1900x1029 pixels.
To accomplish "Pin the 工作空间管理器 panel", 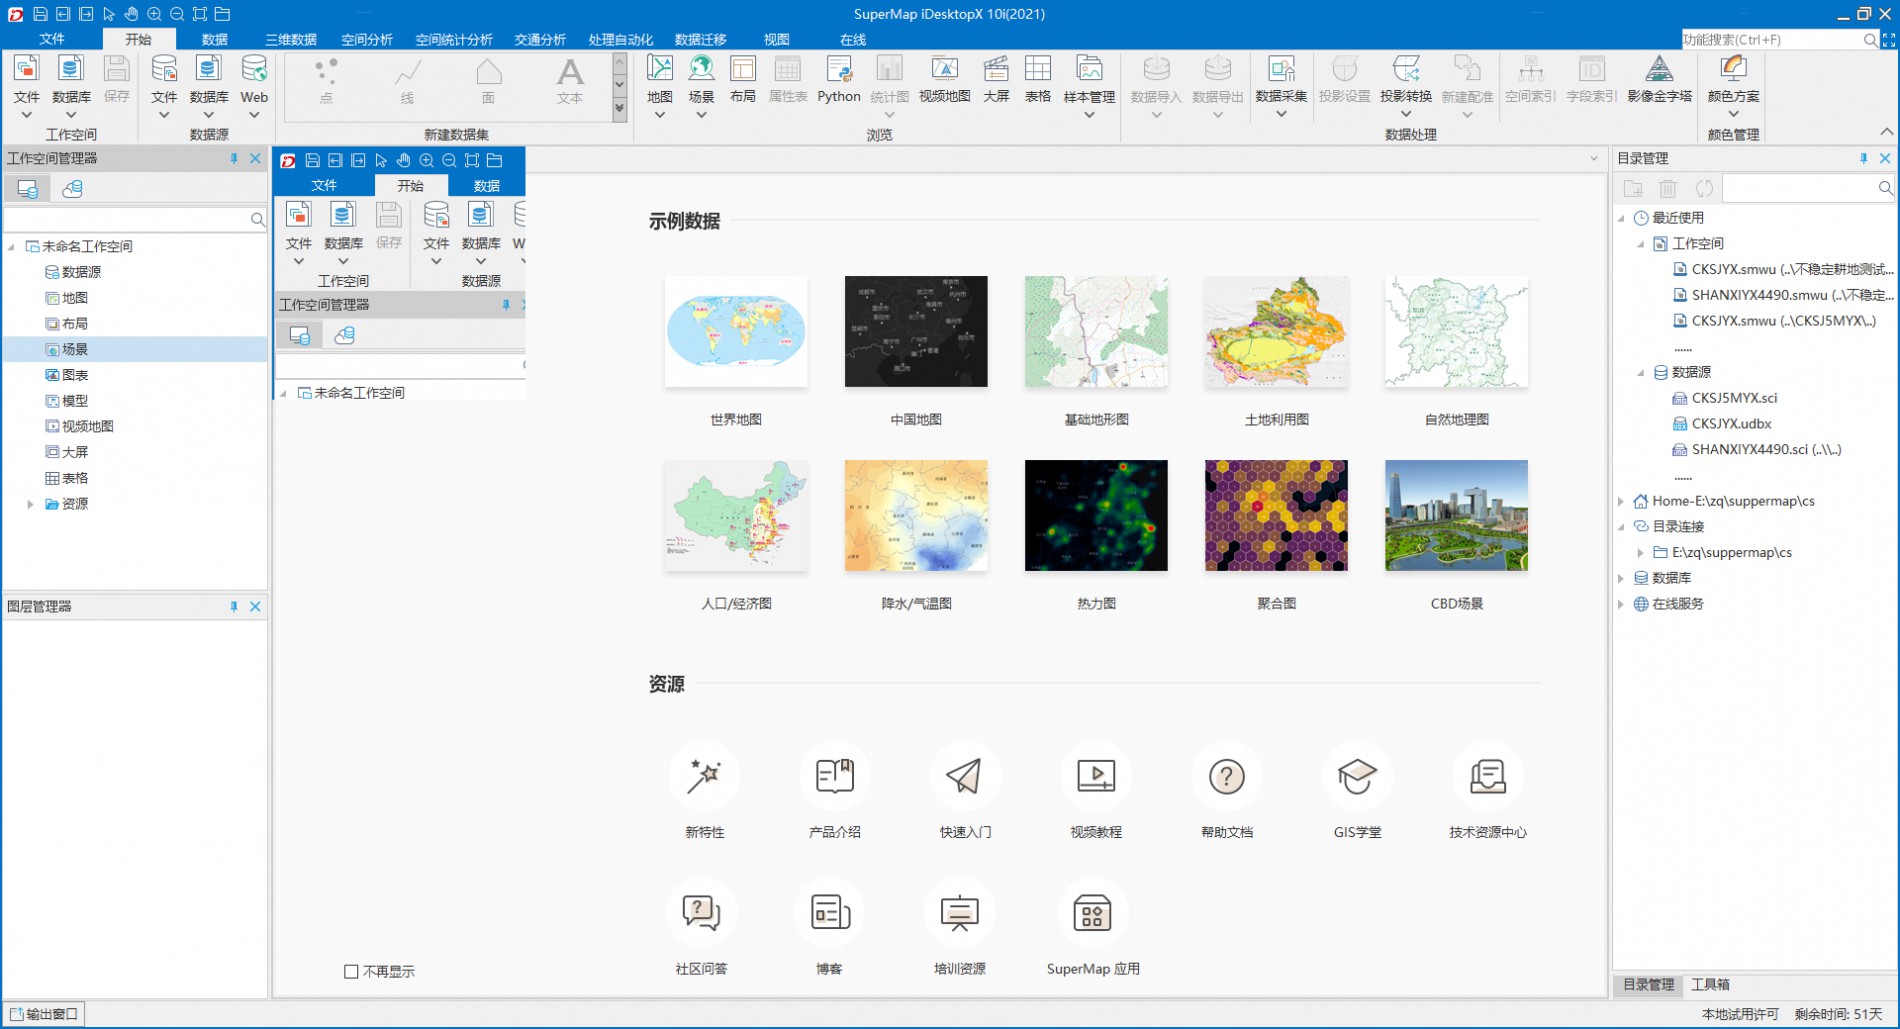I will (234, 158).
